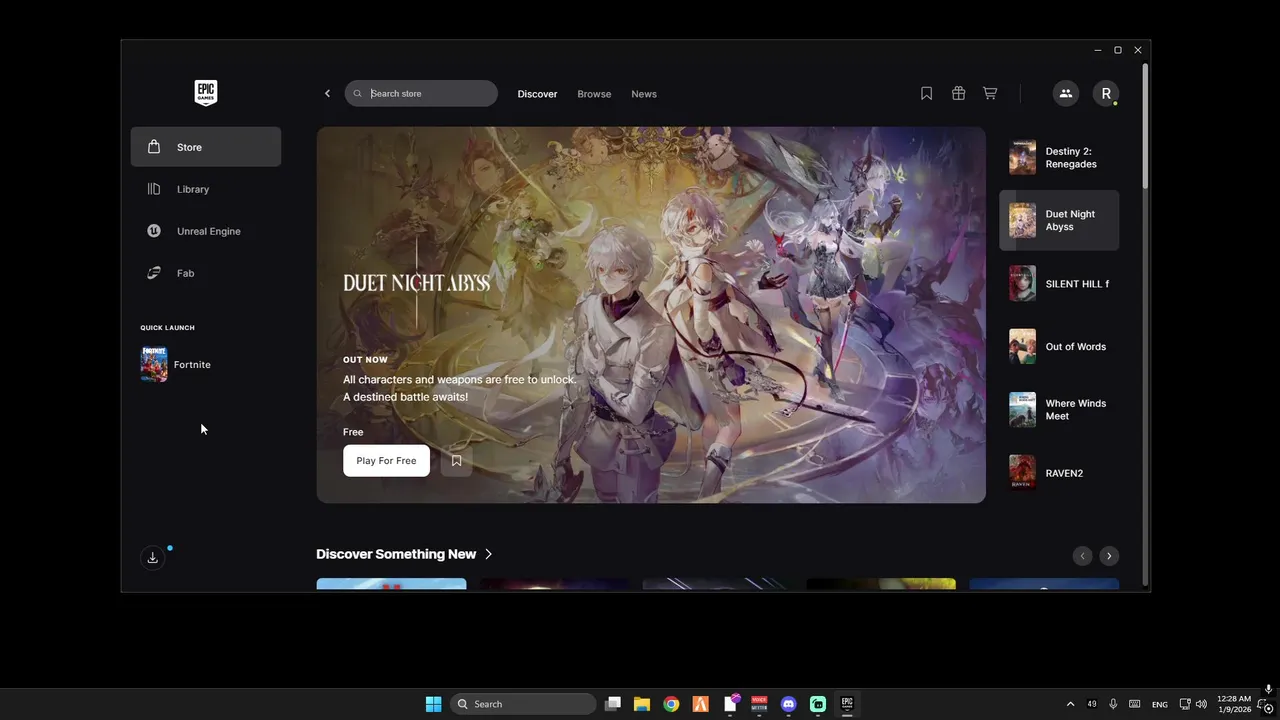1280x720 pixels.
Task: Click the microphone tray icon
Action: click(1113, 704)
